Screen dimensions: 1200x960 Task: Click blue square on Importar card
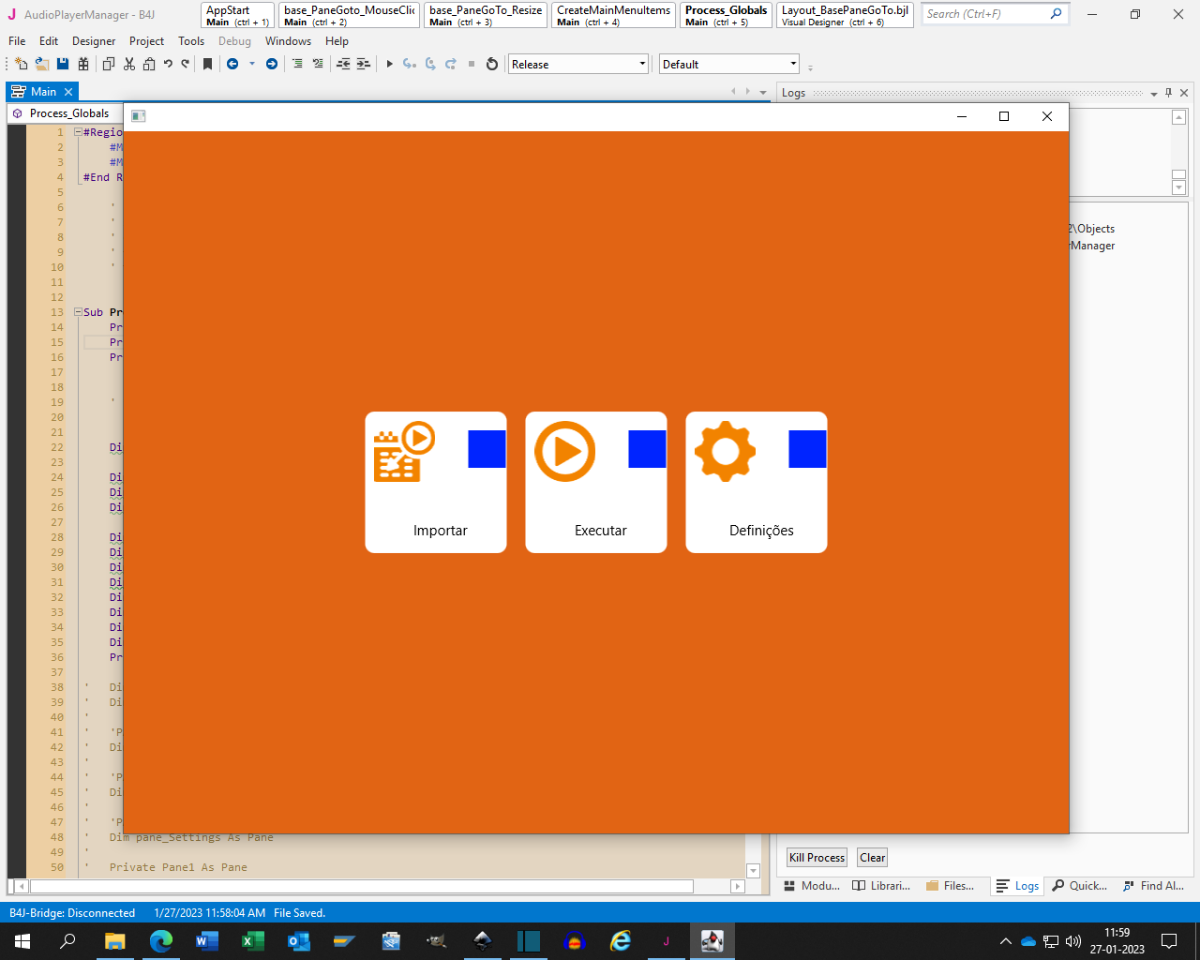487,449
